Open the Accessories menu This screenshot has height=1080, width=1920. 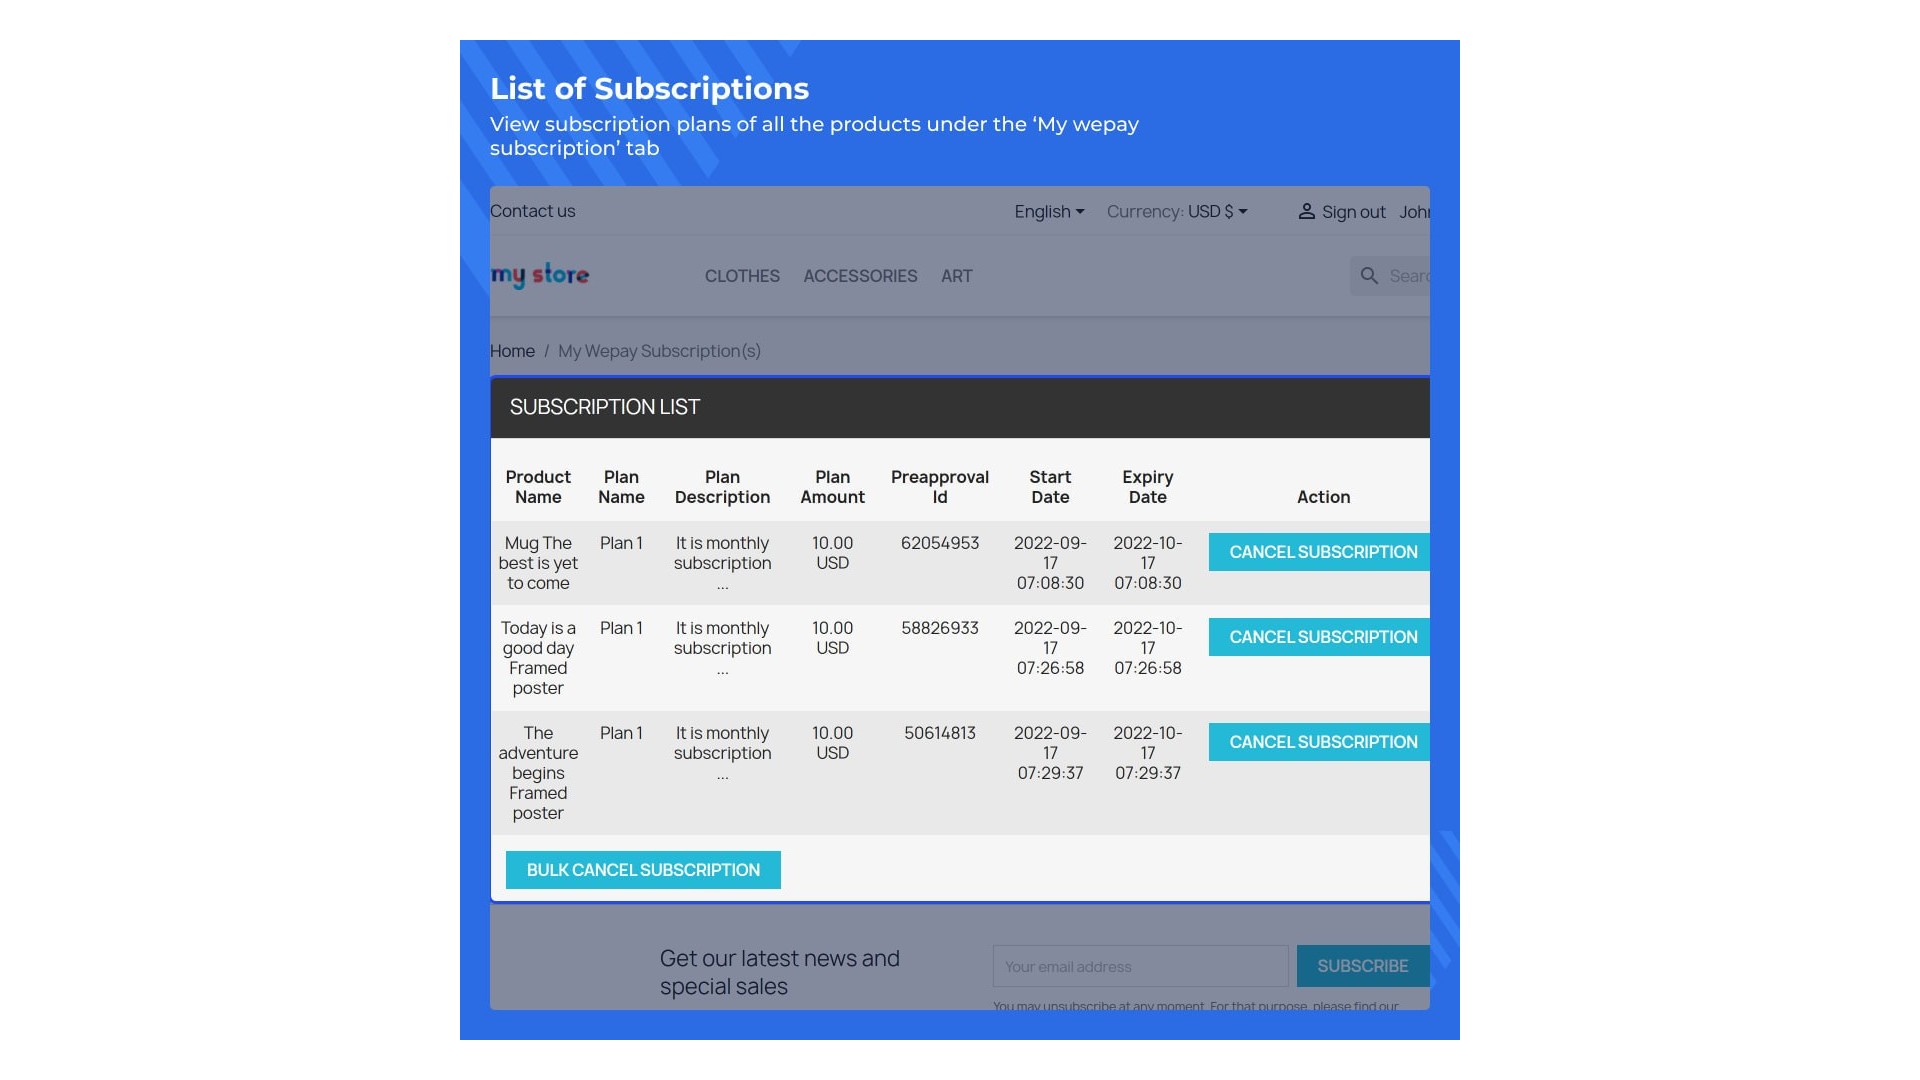[x=860, y=276]
